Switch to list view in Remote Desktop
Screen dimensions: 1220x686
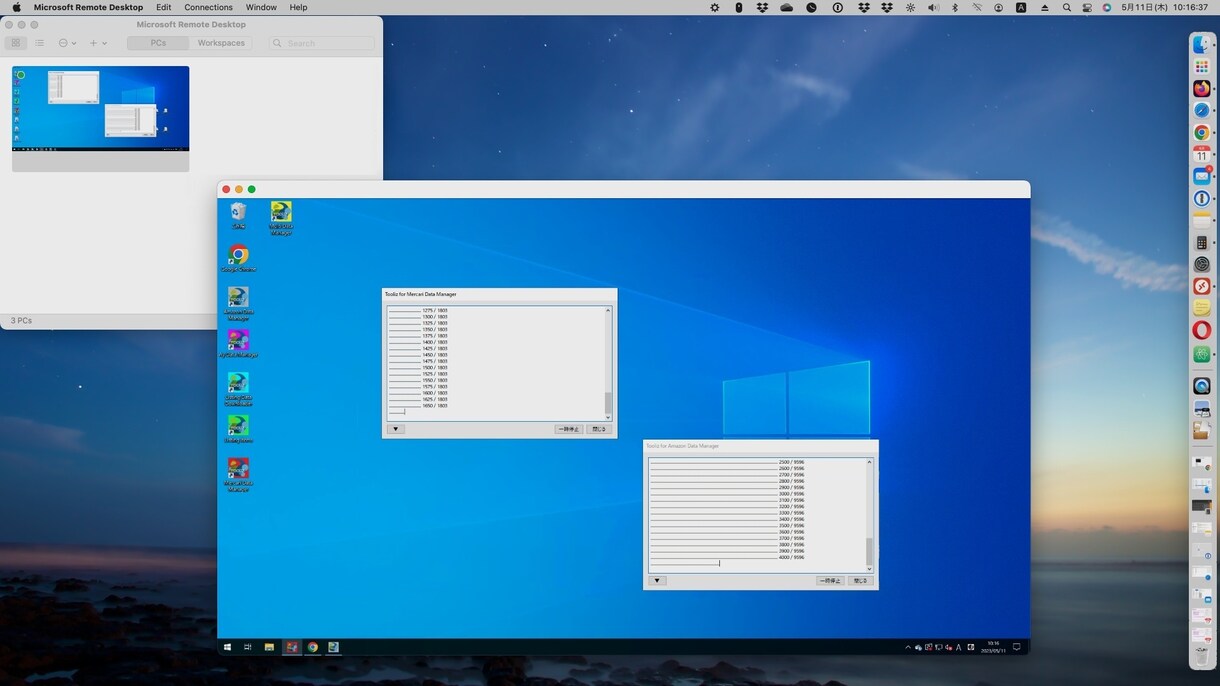pos(39,43)
